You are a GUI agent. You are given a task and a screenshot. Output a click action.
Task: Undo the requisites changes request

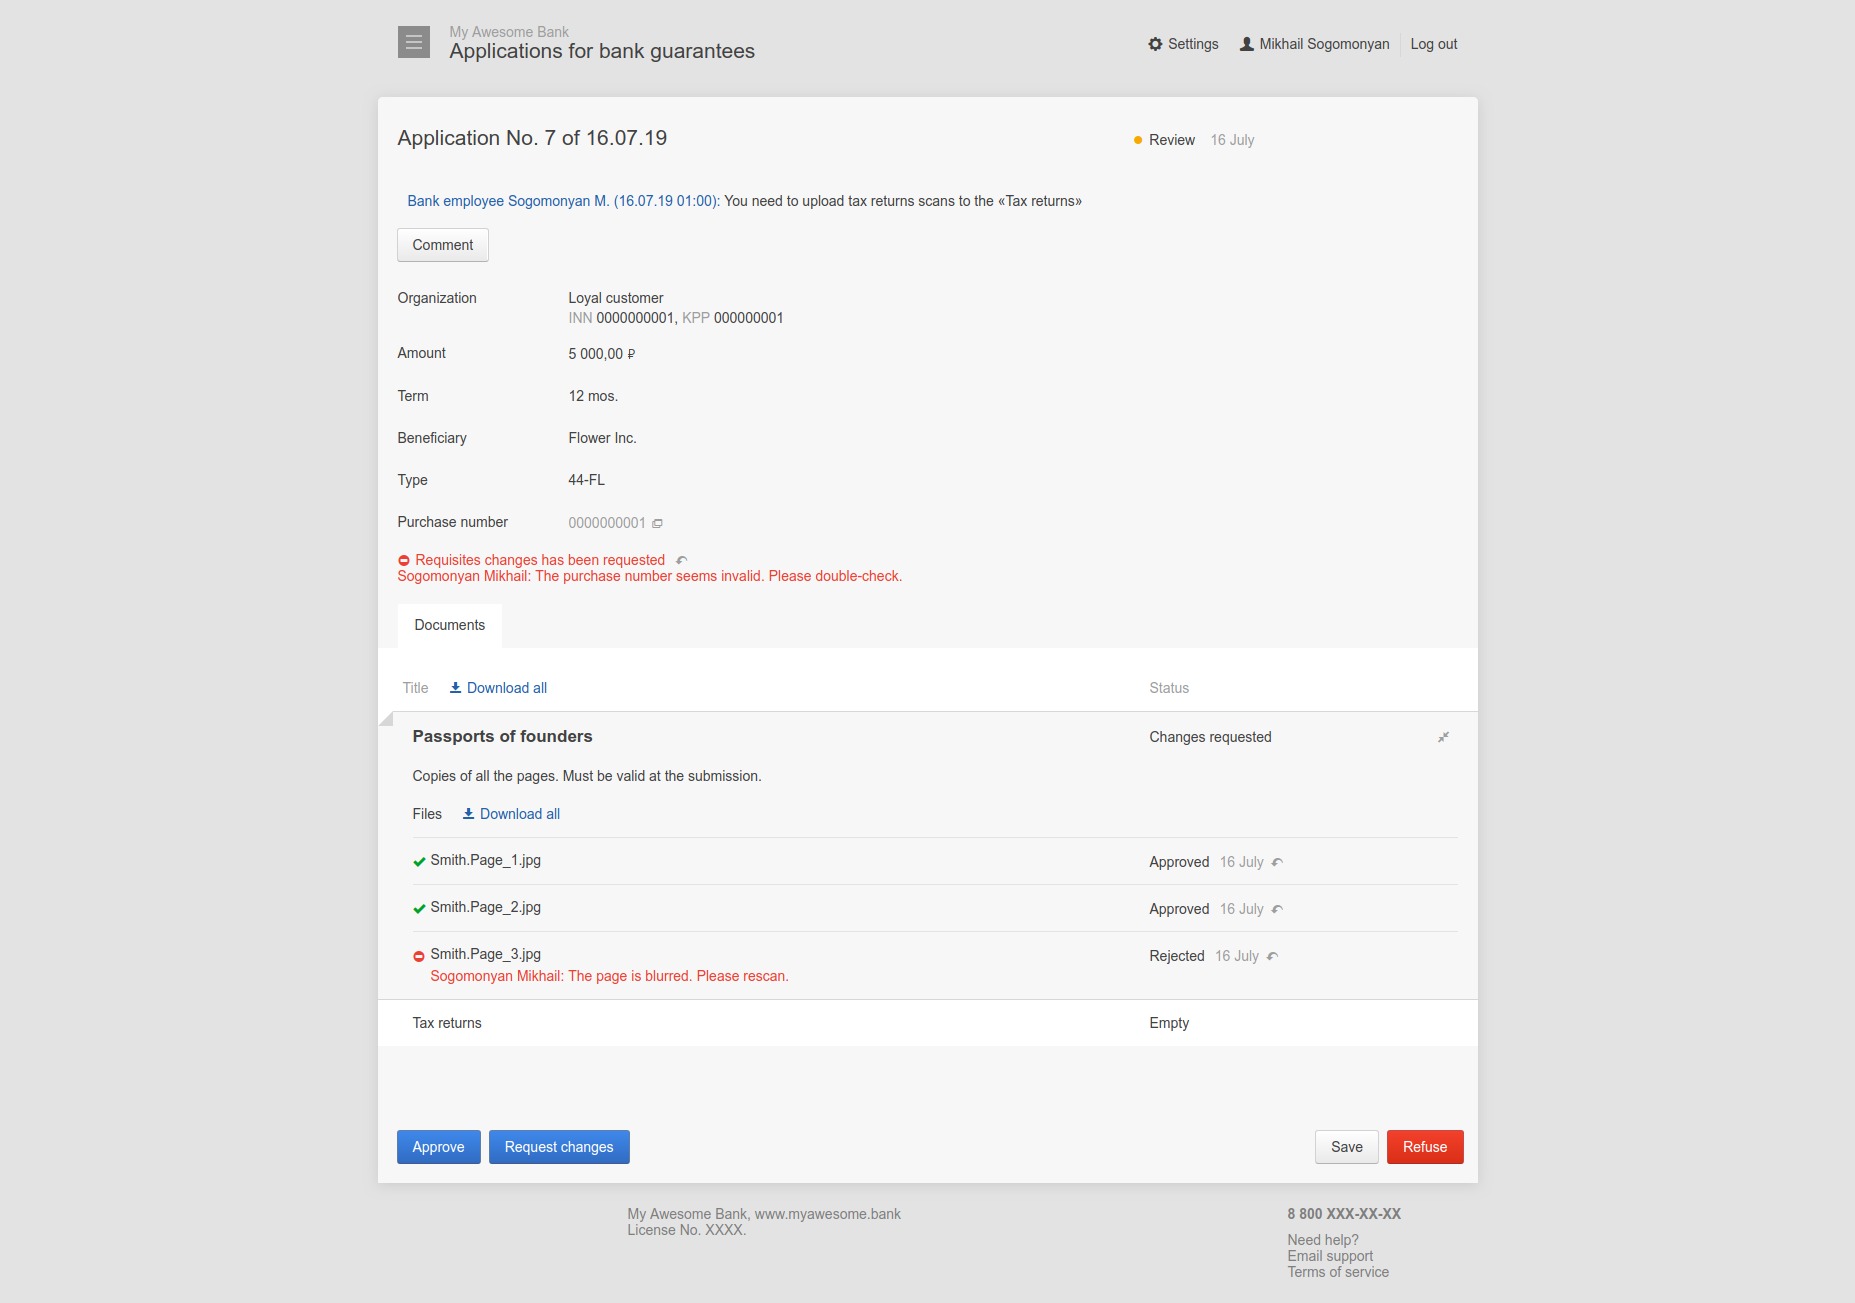click(x=681, y=560)
